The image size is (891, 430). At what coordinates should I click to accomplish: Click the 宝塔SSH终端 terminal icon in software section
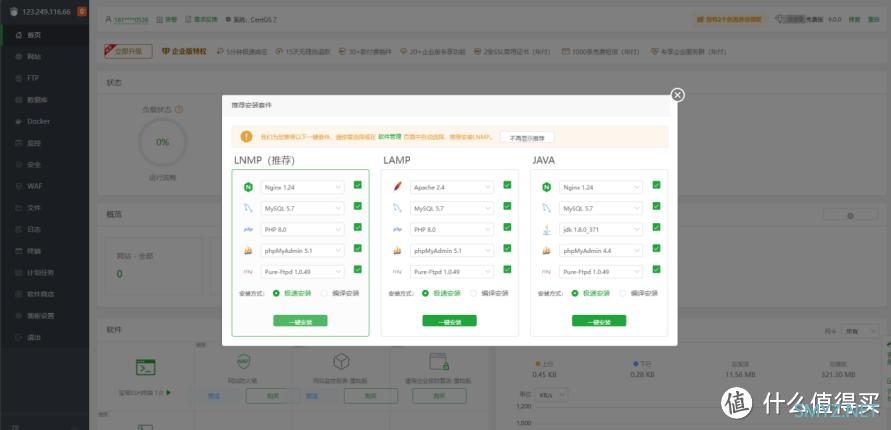coord(145,367)
